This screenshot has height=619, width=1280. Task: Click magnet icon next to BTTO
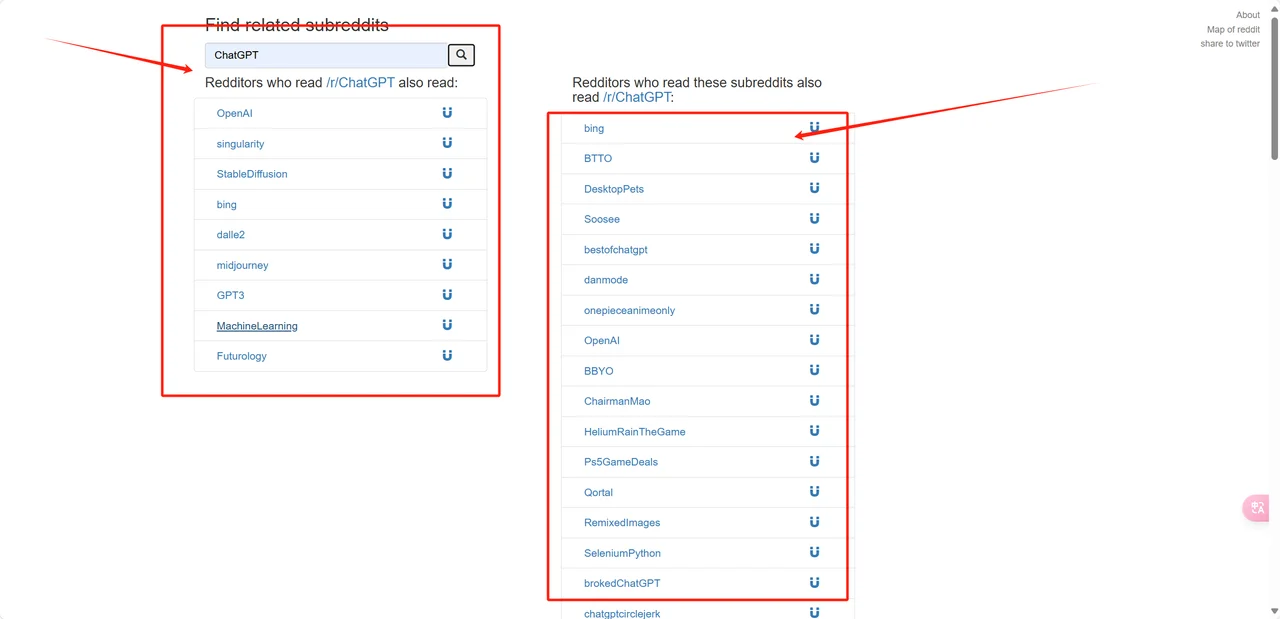[x=814, y=158]
